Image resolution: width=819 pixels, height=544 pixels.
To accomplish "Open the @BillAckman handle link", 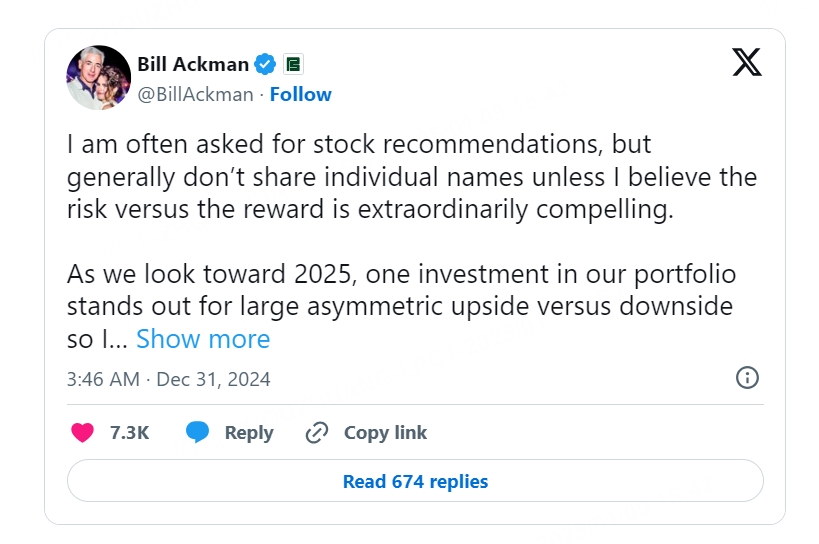I will click(195, 94).
